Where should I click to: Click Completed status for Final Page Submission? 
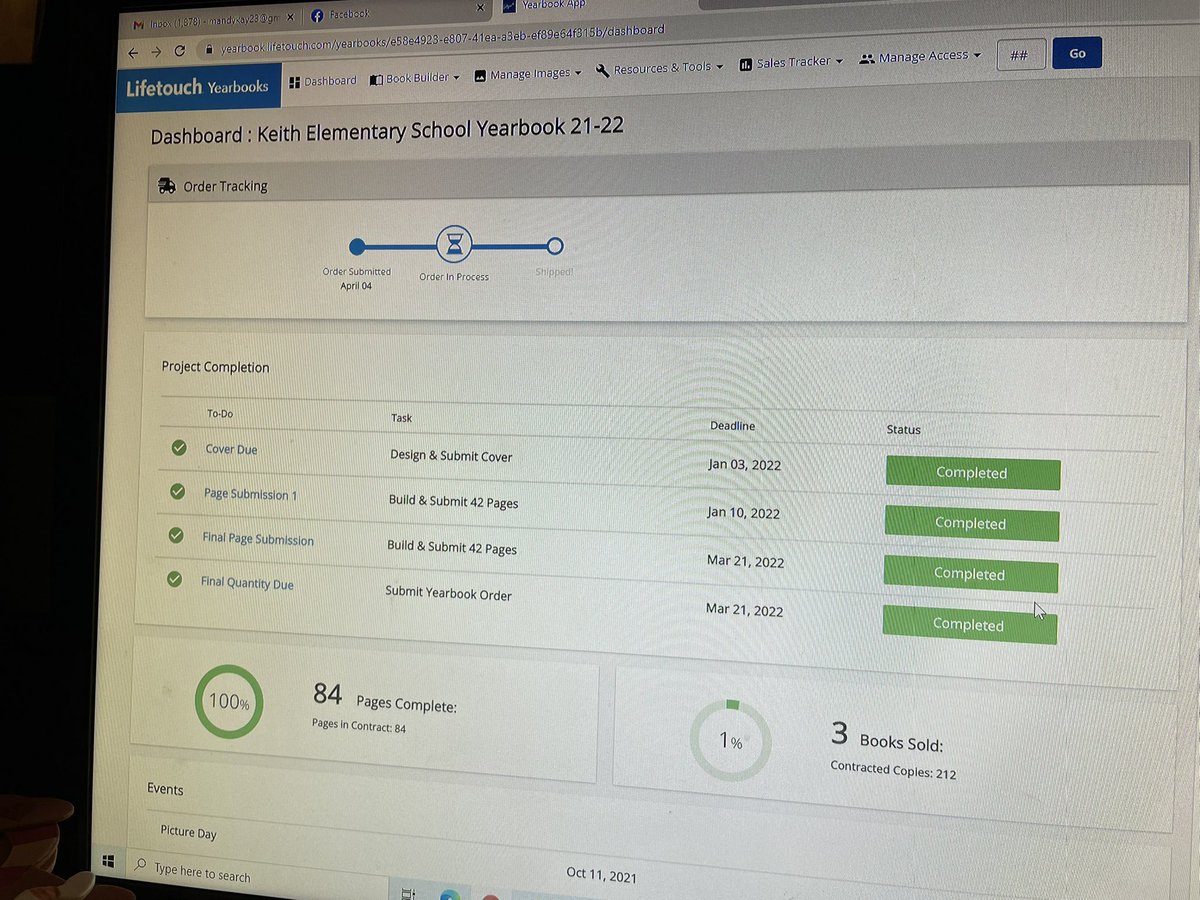coord(969,573)
